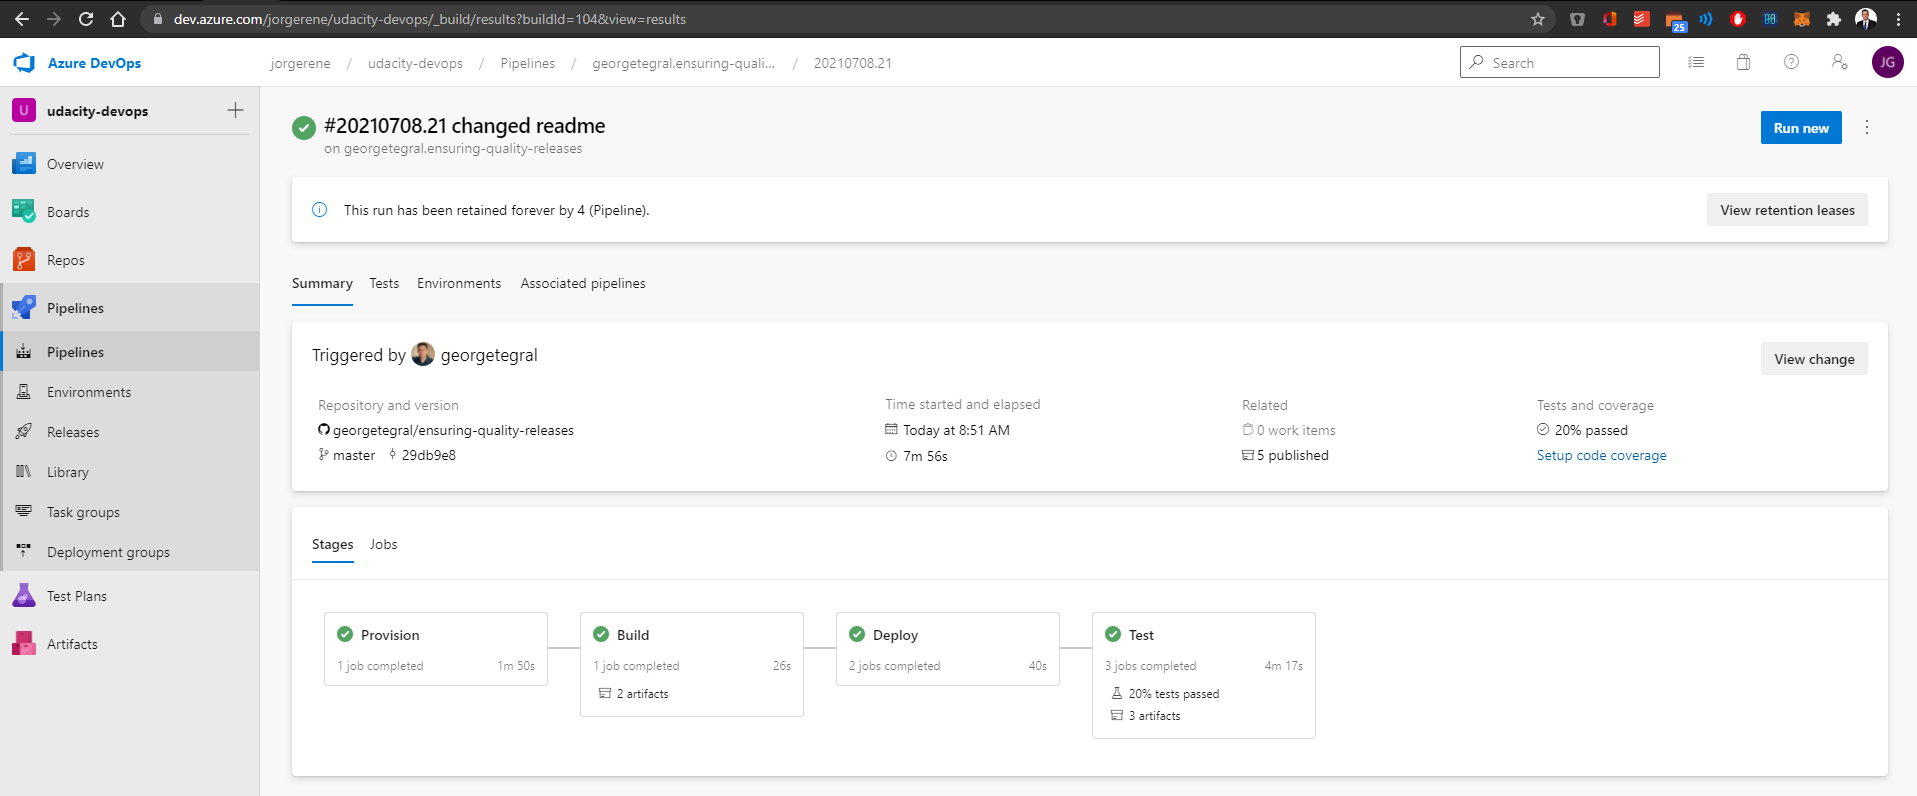Switch to the Jobs tab
1917x796 pixels.
(x=384, y=545)
